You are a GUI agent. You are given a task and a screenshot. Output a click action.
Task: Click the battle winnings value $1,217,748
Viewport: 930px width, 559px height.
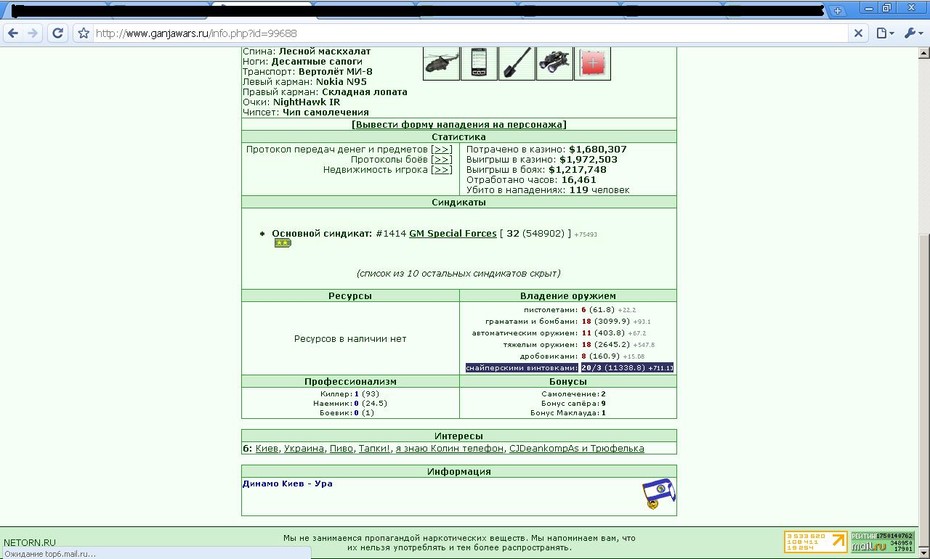click(577, 170)
